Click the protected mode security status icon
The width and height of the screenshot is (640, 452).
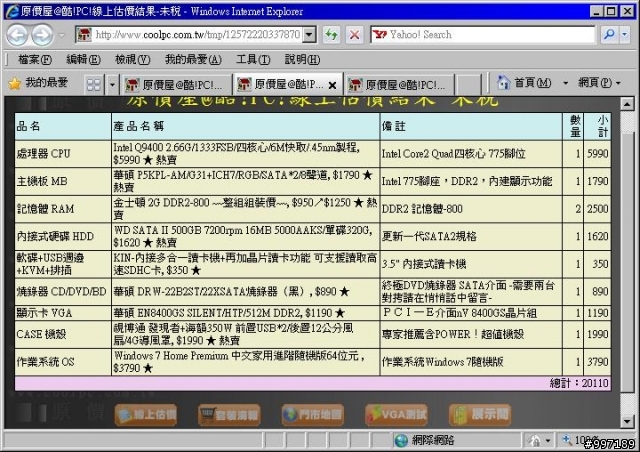click(x=534, y=441)
